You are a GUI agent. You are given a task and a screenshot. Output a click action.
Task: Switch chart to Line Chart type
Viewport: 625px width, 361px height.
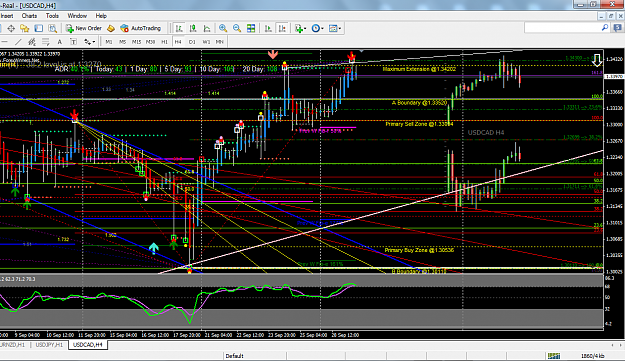click(x=207, y=28)
